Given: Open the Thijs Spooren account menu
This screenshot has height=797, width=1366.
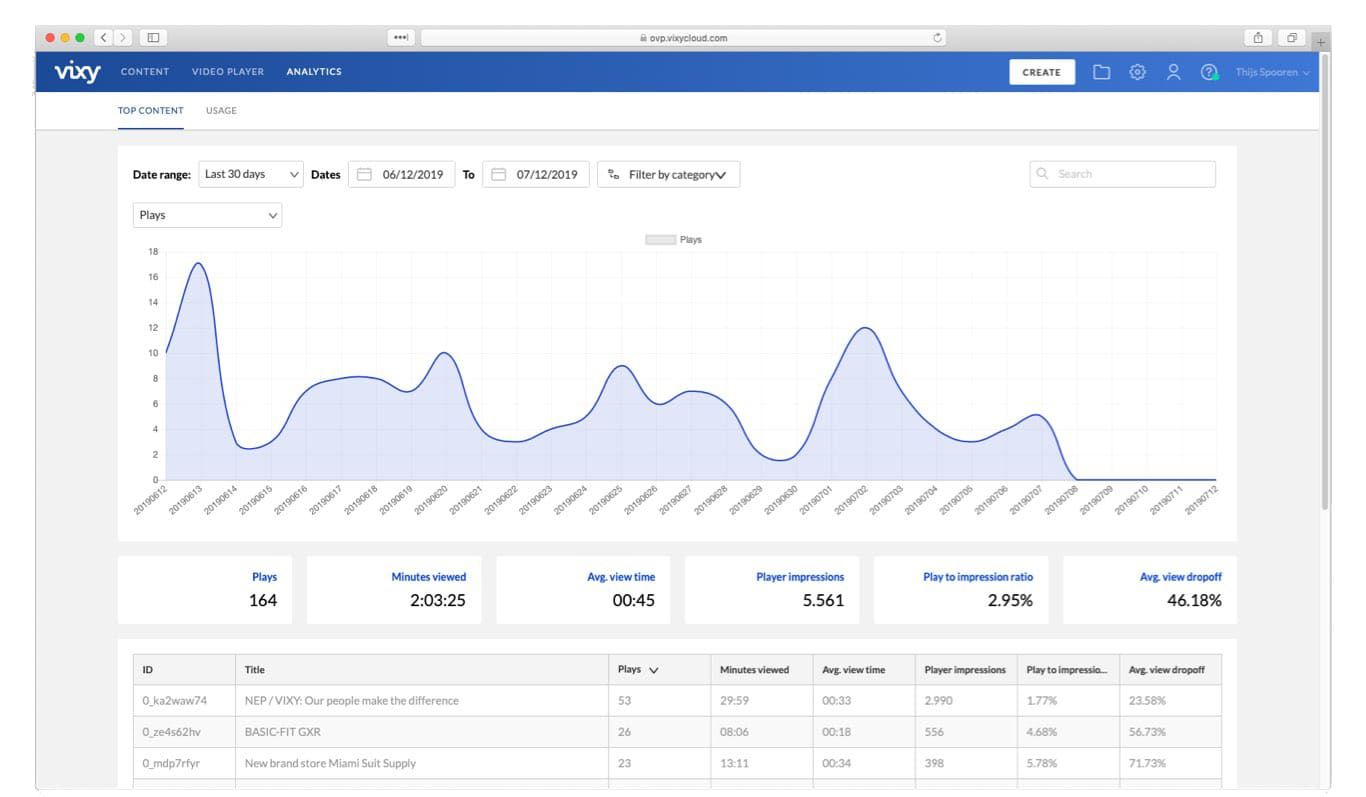Looking at the screenshot, I should (x=1272, y=72).
